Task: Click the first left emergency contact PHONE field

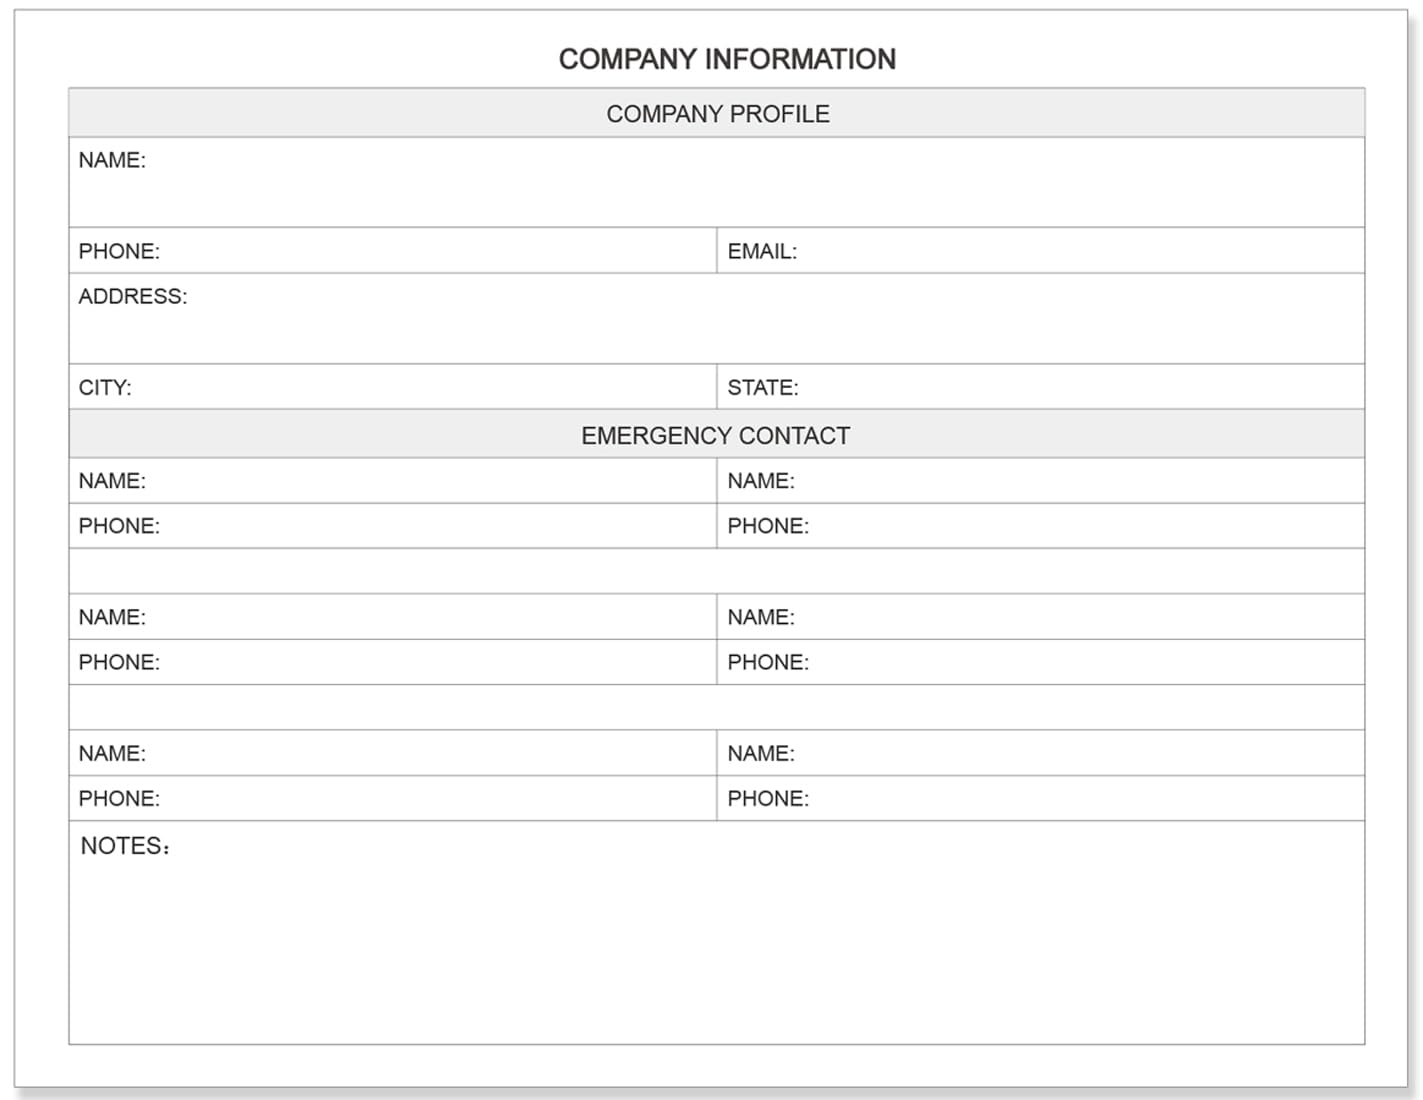Action: coord(392,525)
